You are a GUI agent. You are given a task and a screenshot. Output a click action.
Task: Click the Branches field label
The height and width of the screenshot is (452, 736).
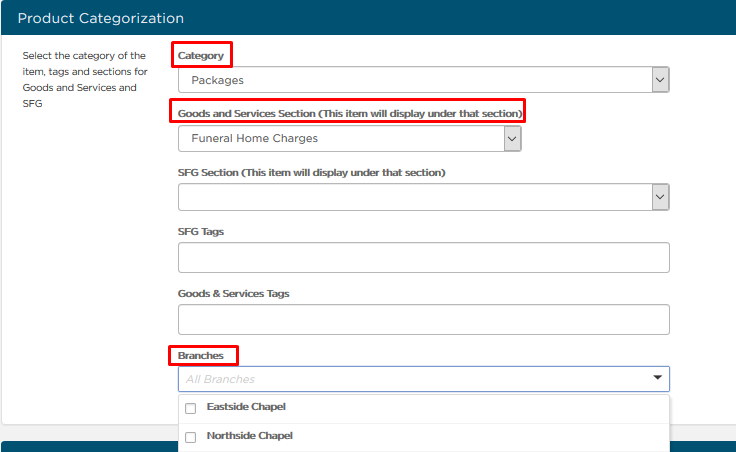(200, 356)
